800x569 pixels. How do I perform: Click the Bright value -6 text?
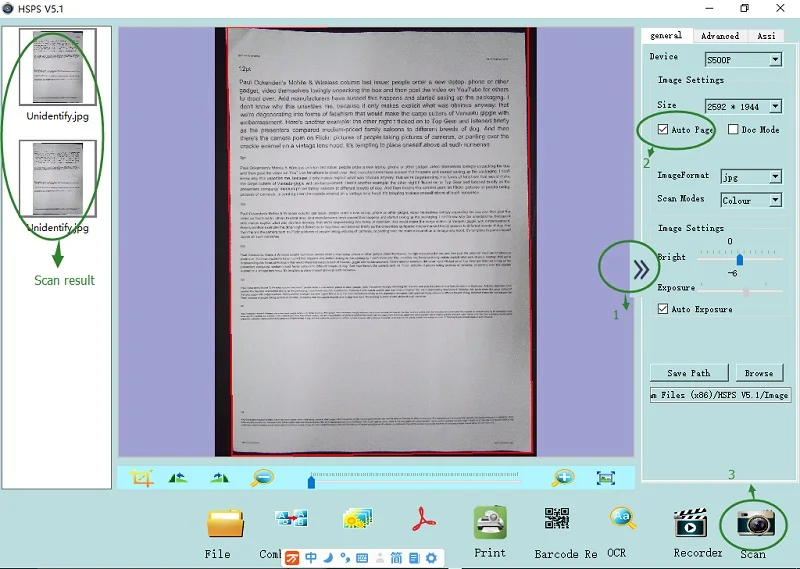click(733, 273)
